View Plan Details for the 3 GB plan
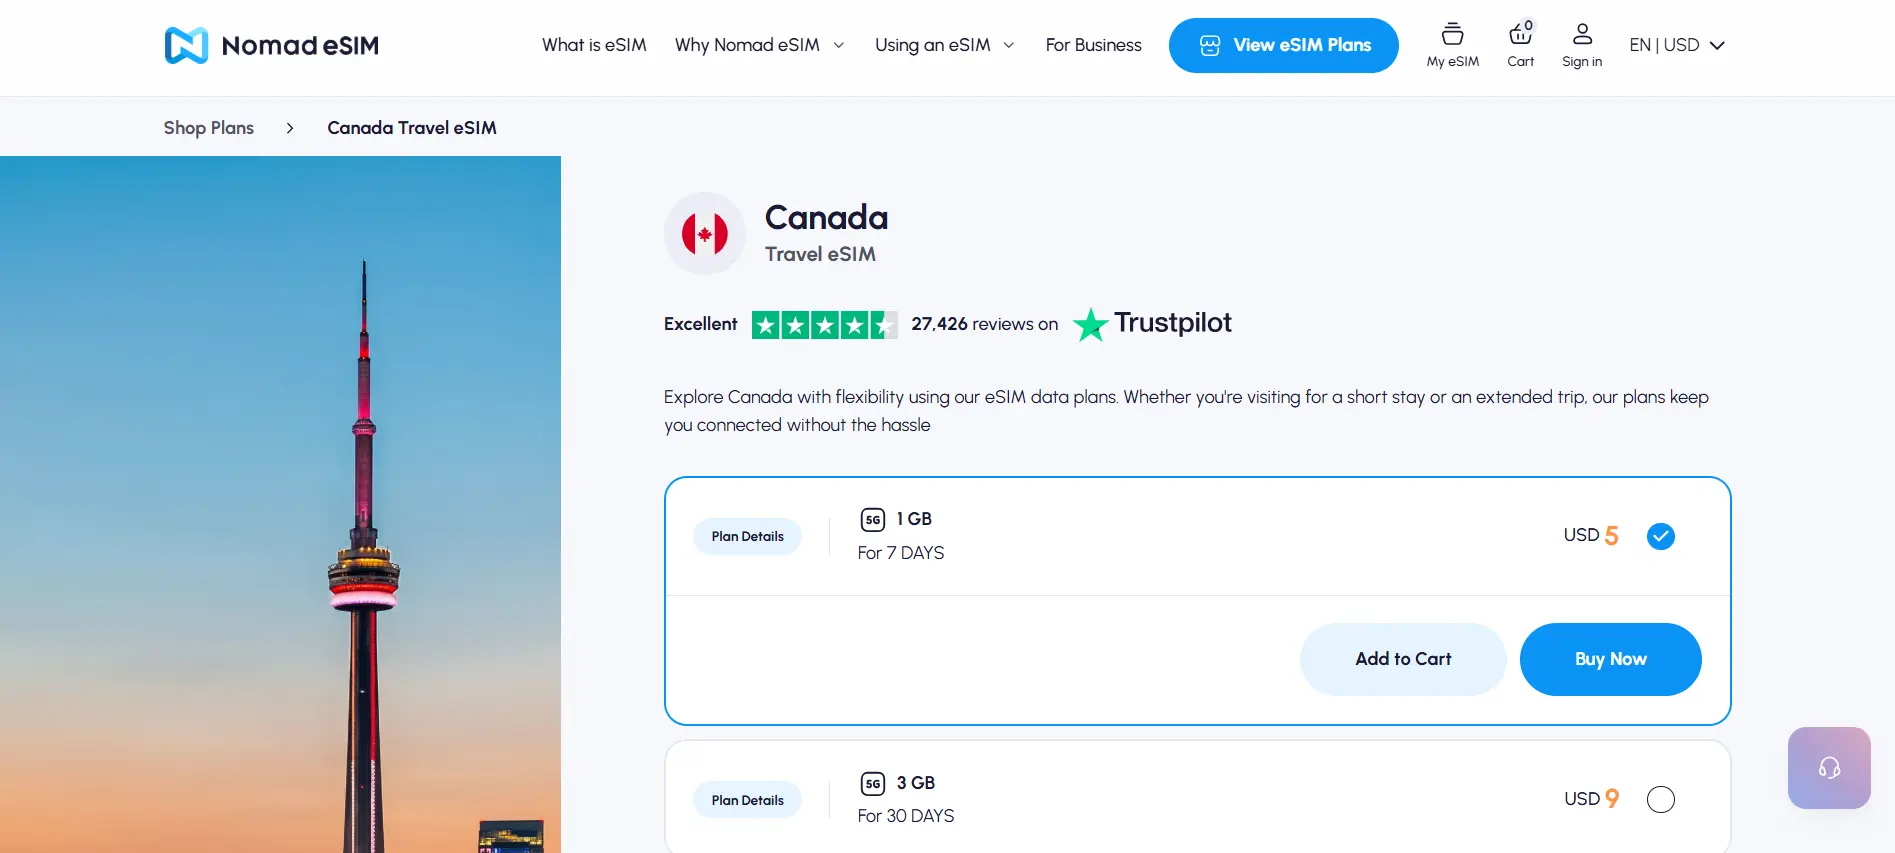The width and height of the screenshot is (1895, 853). click(747, 799)
